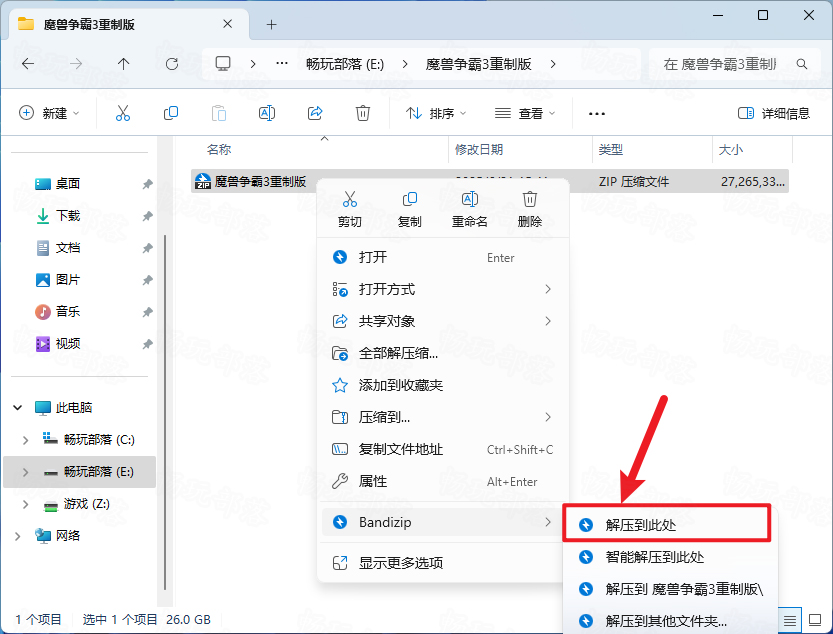833x634 pixels.
Task: Click the toolbar Paste clipboard icon
Action: tap(219, 113)
